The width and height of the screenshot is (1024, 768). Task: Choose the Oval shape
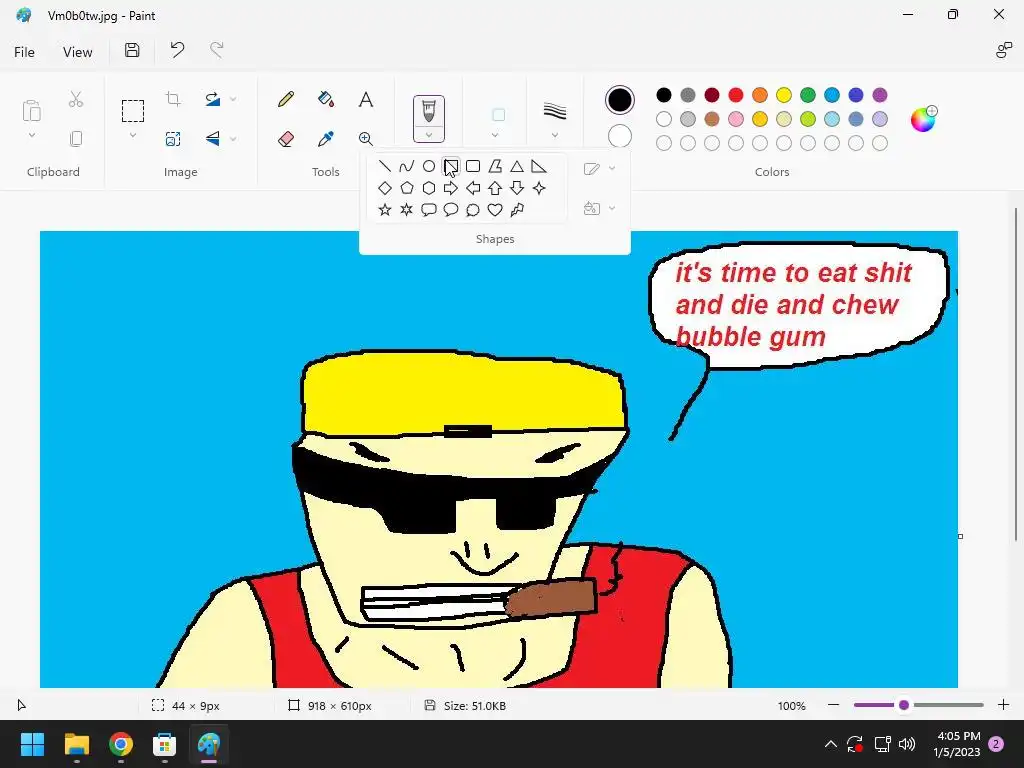428,167
